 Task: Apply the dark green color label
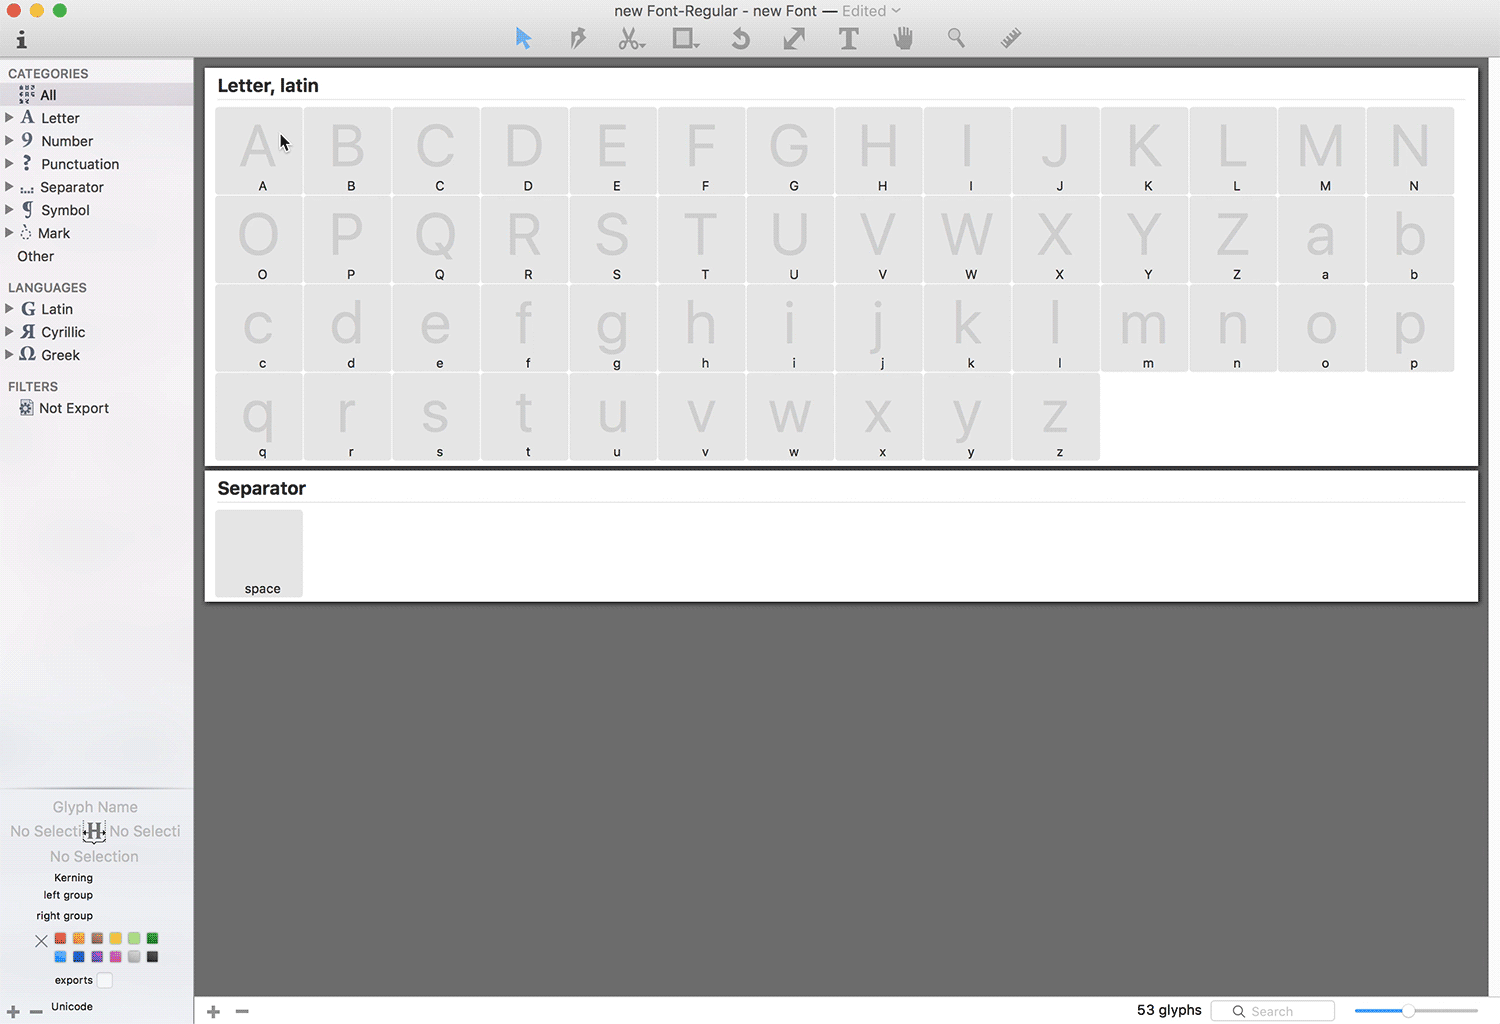(152, 938)
